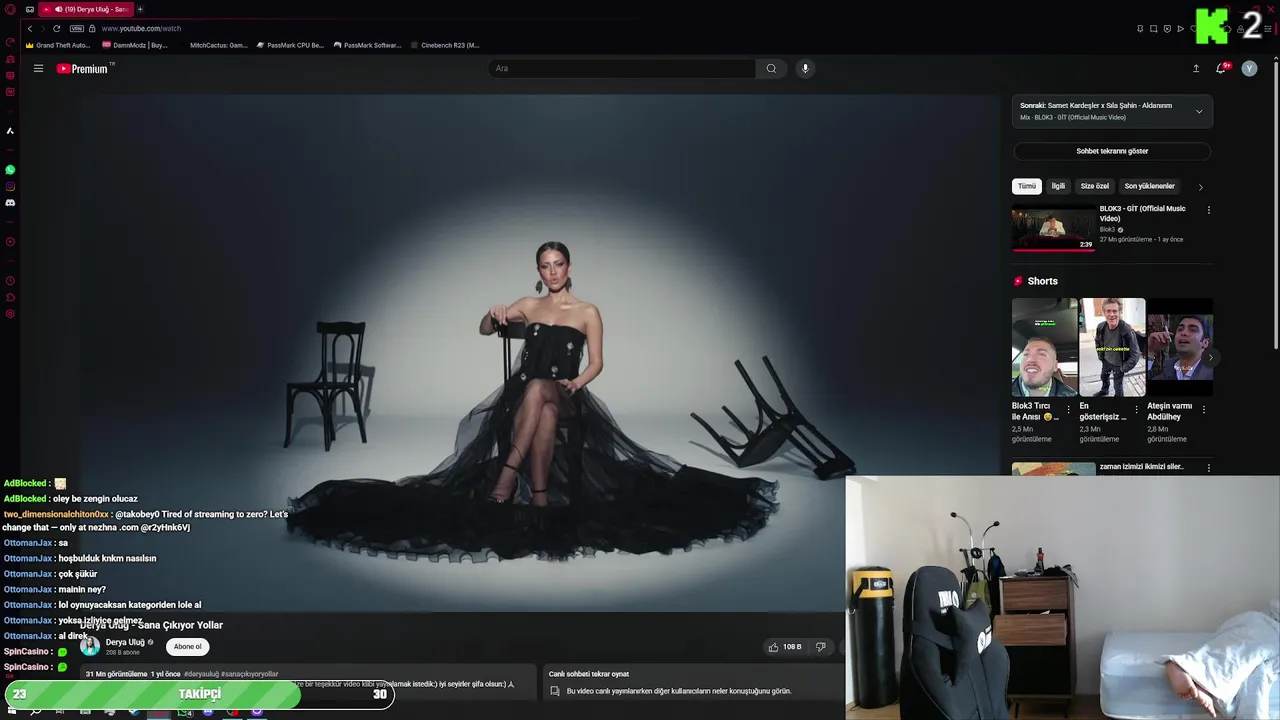Open a new browser tab with plus

(140, 9)
